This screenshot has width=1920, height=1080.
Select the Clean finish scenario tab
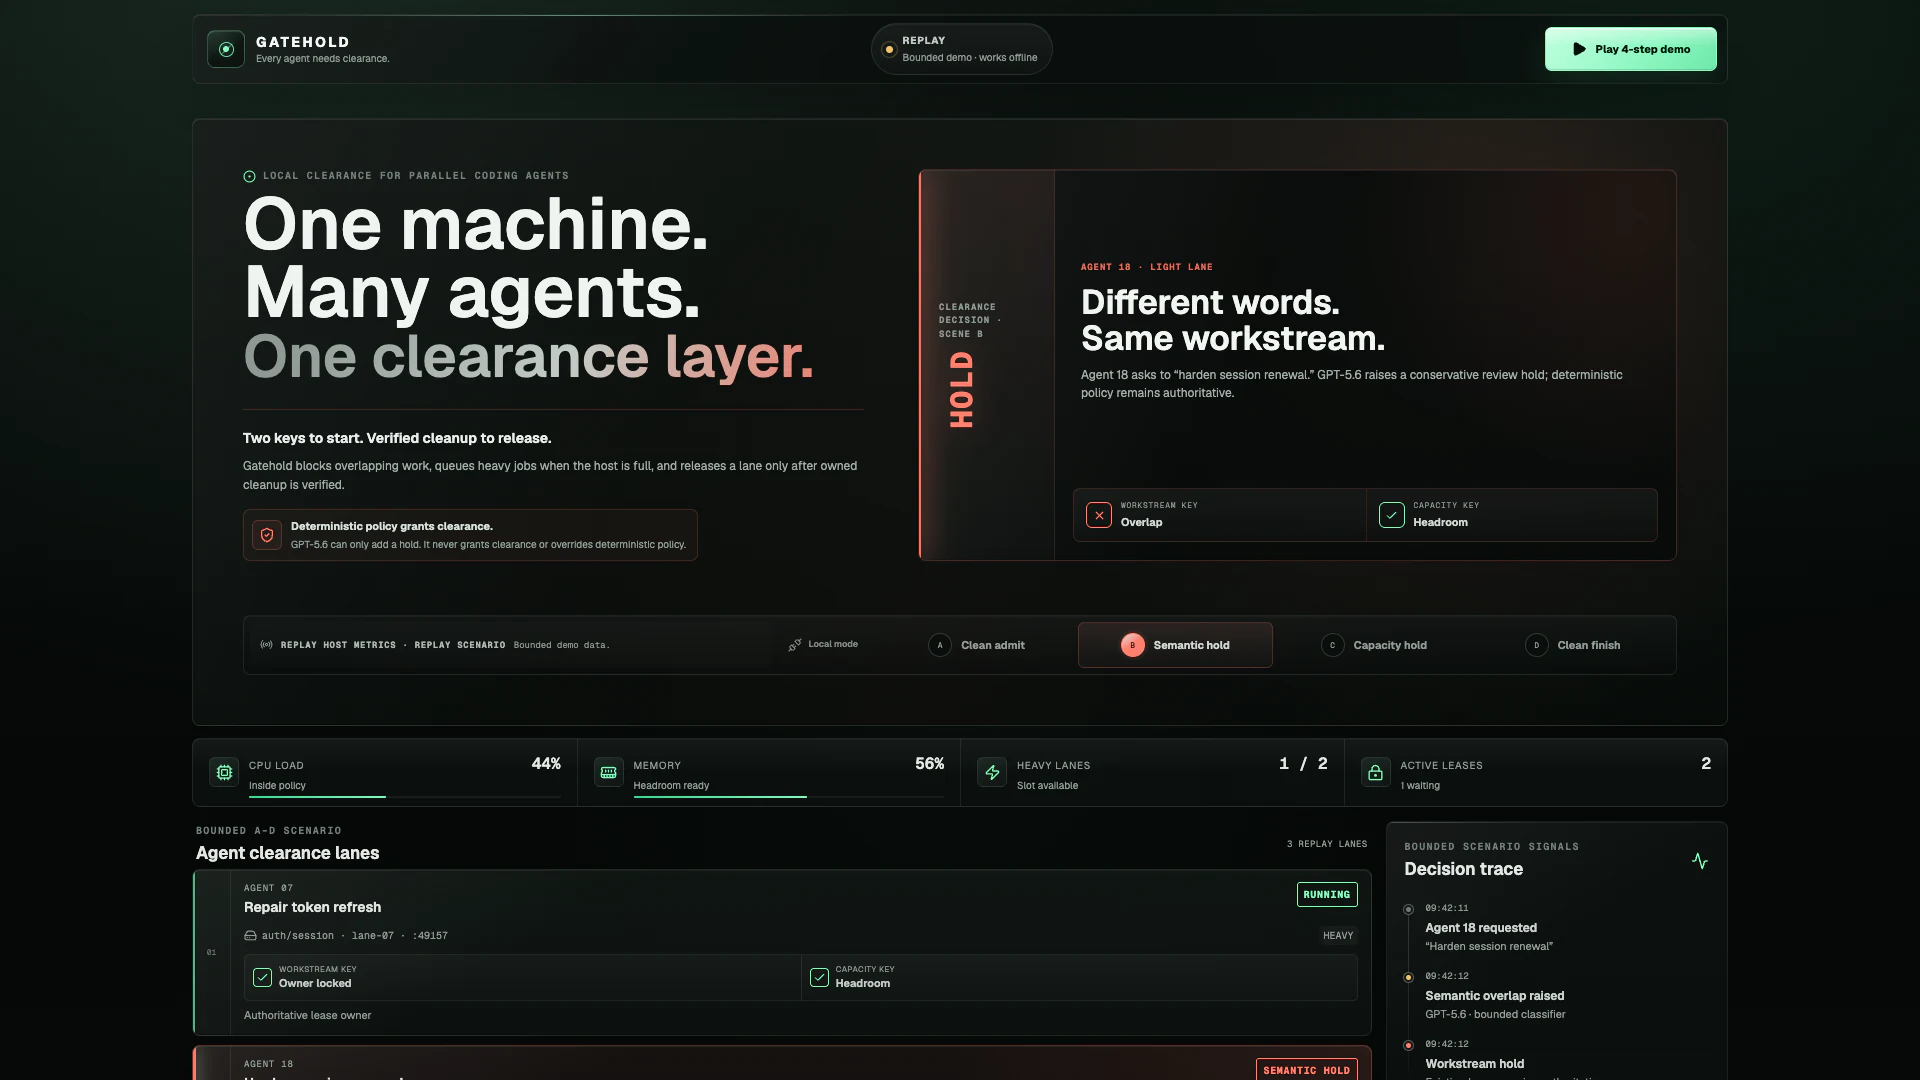pyautogui.click(x=1572, y=645)
